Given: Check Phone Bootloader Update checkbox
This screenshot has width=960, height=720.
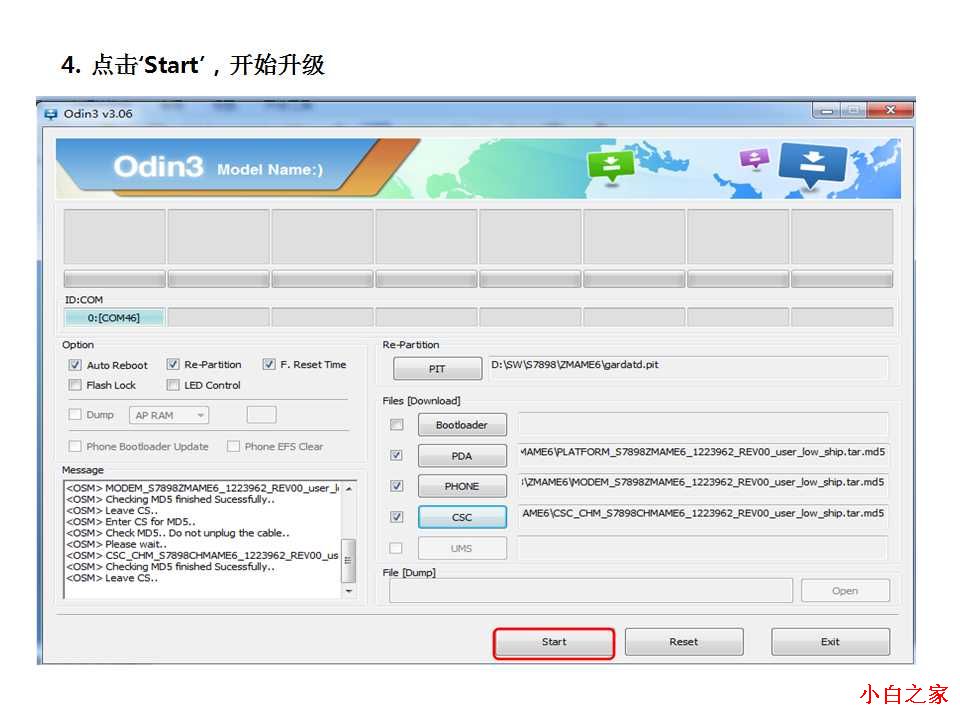Looking at the screenshot, I should 75,446.
